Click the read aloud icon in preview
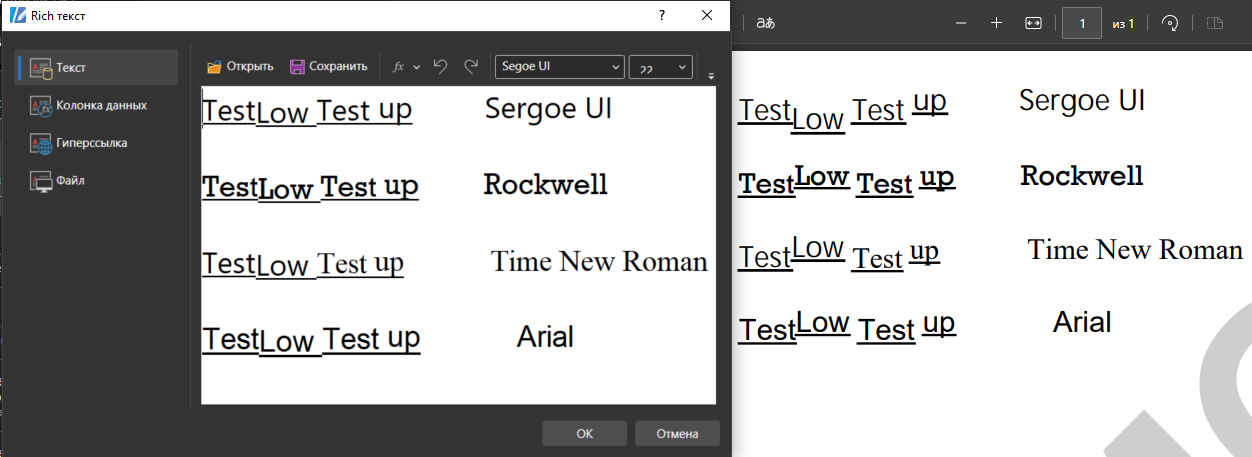Image resolution: width=1252 pixels, height=457 pixels. (x=766, y=23)
